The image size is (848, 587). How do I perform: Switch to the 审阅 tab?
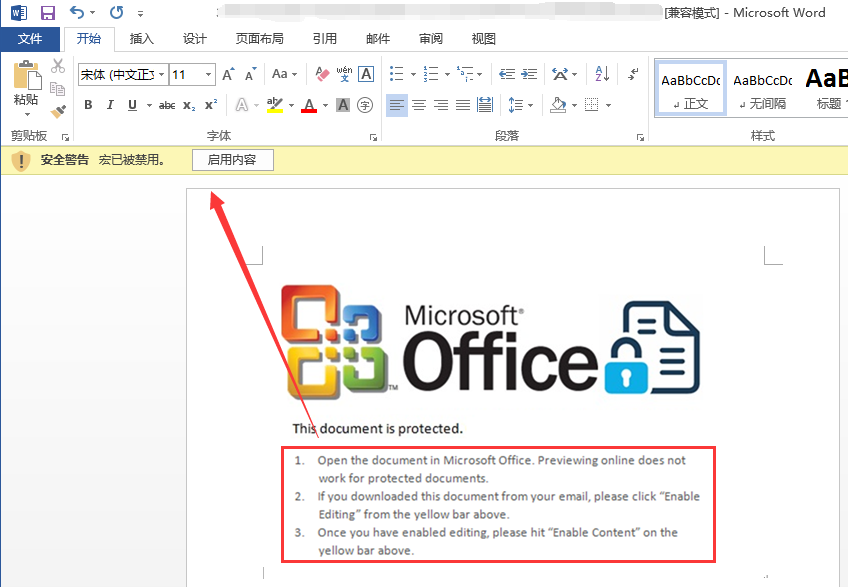point(431,39)
